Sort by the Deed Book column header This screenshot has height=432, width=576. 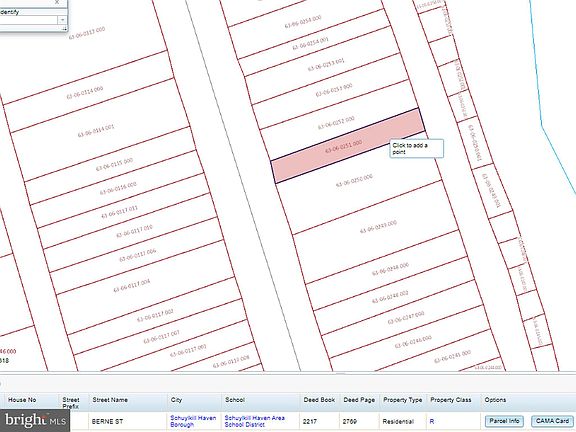319,400
